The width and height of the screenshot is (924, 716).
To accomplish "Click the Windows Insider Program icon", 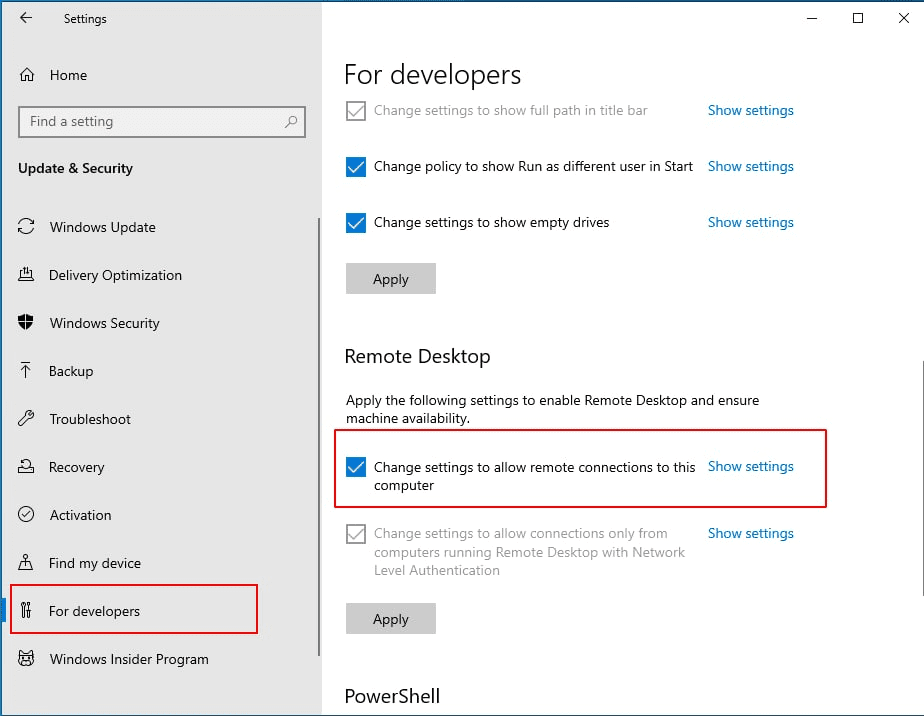I will point(26,658).
